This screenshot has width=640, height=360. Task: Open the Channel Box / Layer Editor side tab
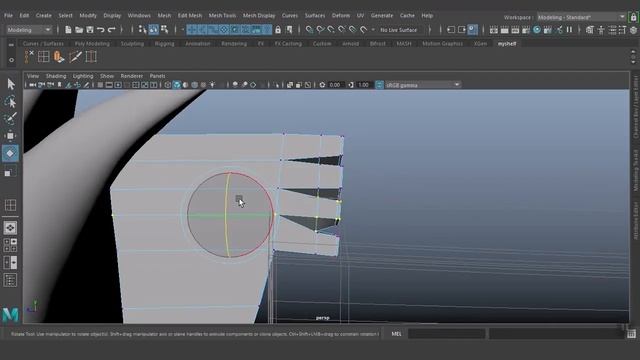[x=636, y=107]
